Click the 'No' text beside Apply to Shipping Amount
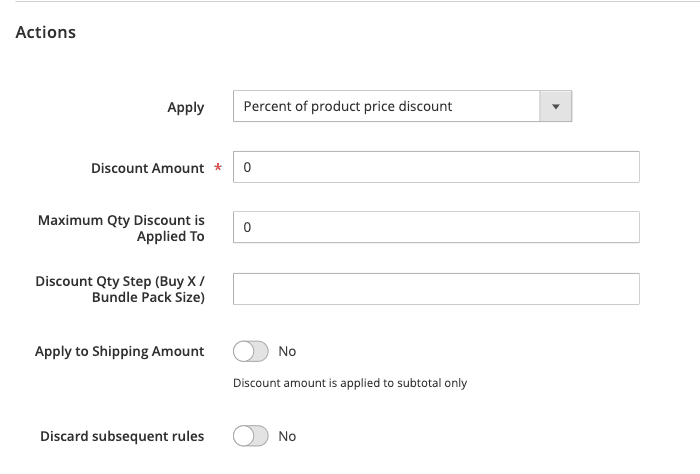This screenshot has height=474, width=700. 287,351
